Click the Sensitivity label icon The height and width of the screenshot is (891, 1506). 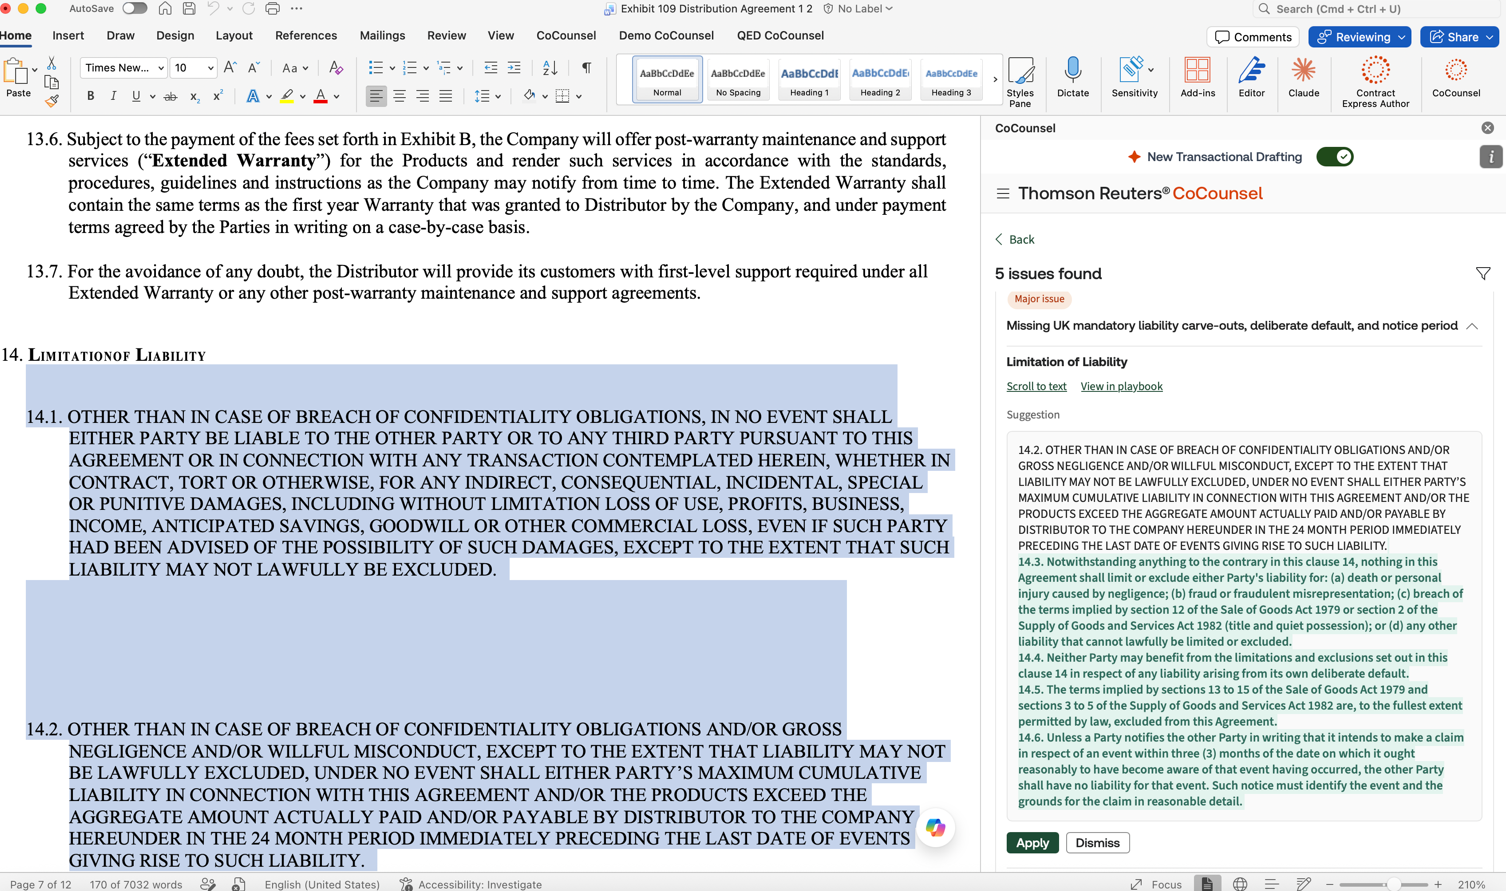coord(1134,78)
